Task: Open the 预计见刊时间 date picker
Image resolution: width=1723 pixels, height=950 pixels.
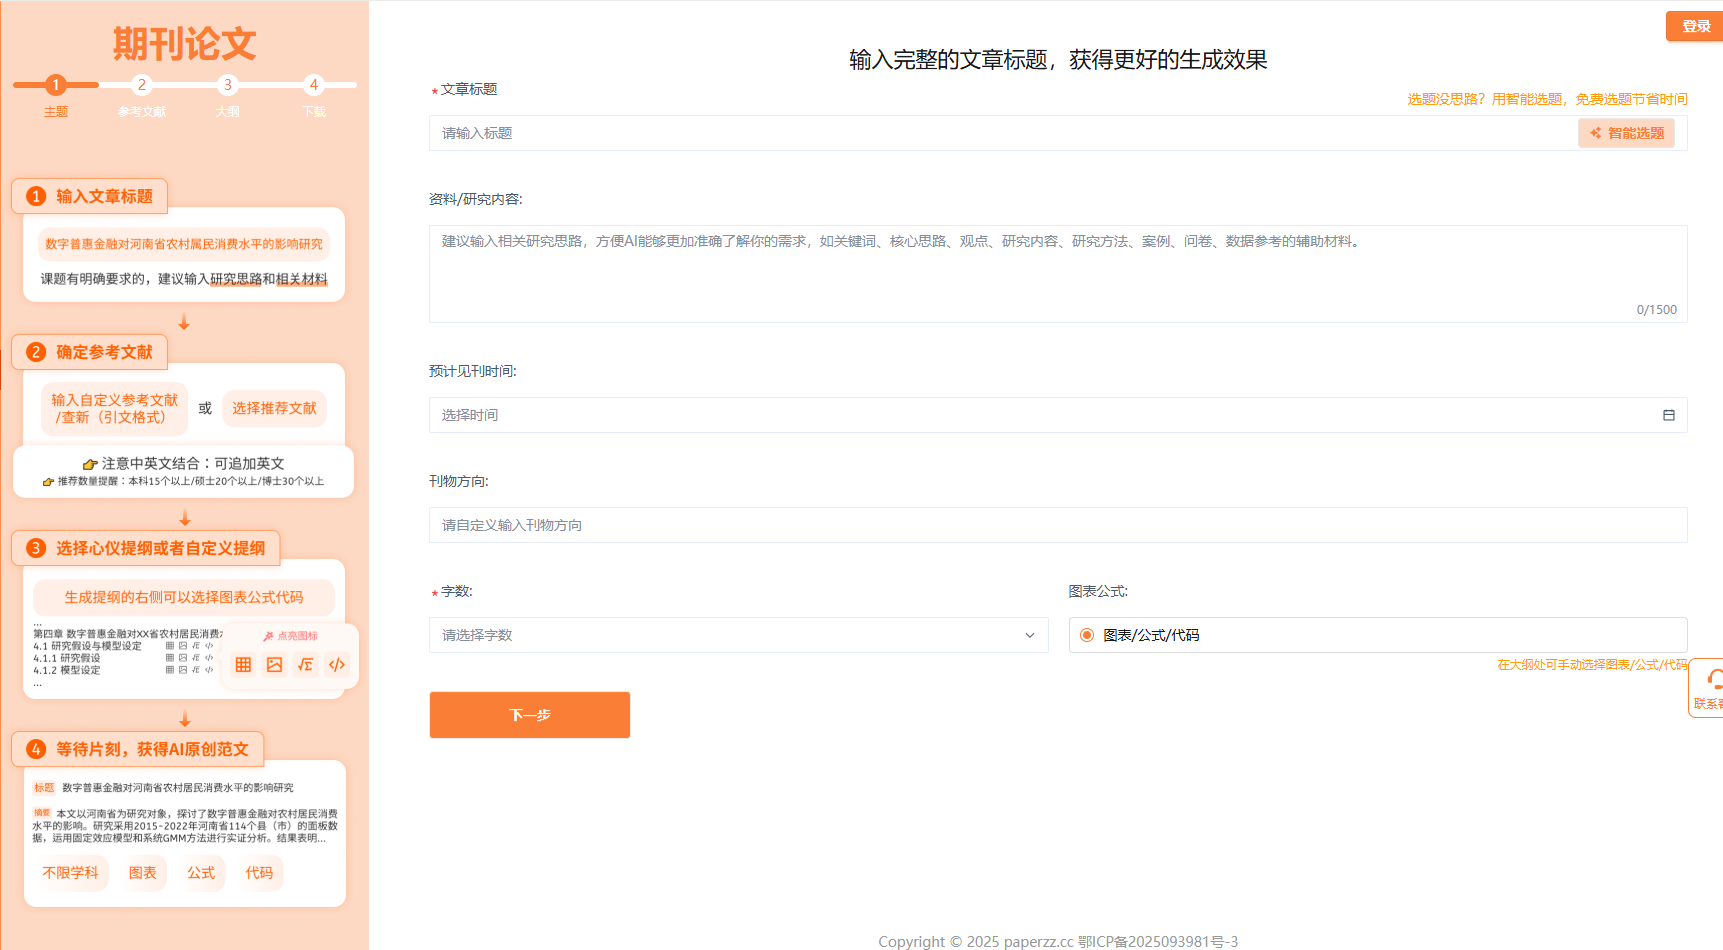Action: [x=1040, y=415]
